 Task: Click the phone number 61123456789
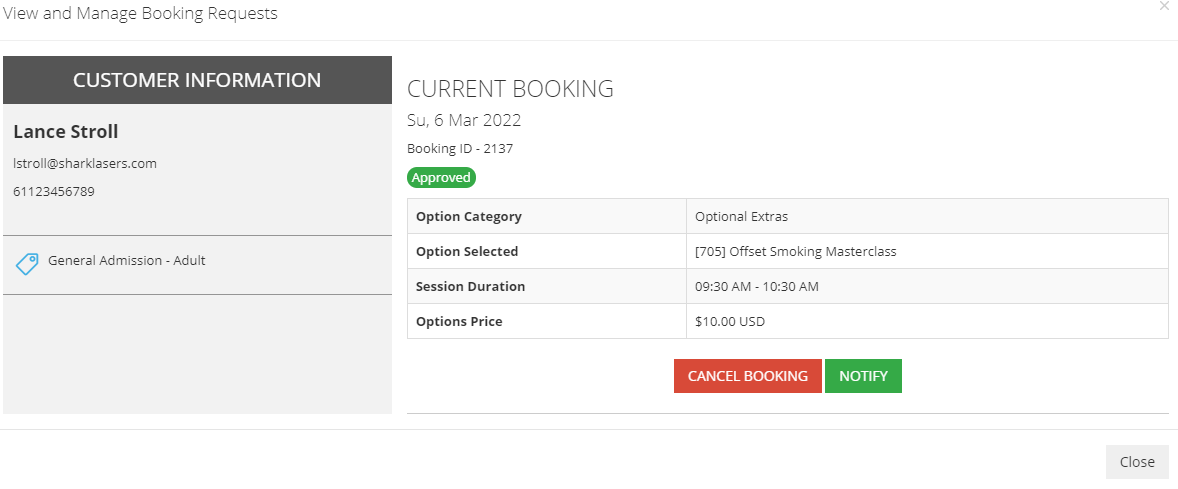click(54, 192)
